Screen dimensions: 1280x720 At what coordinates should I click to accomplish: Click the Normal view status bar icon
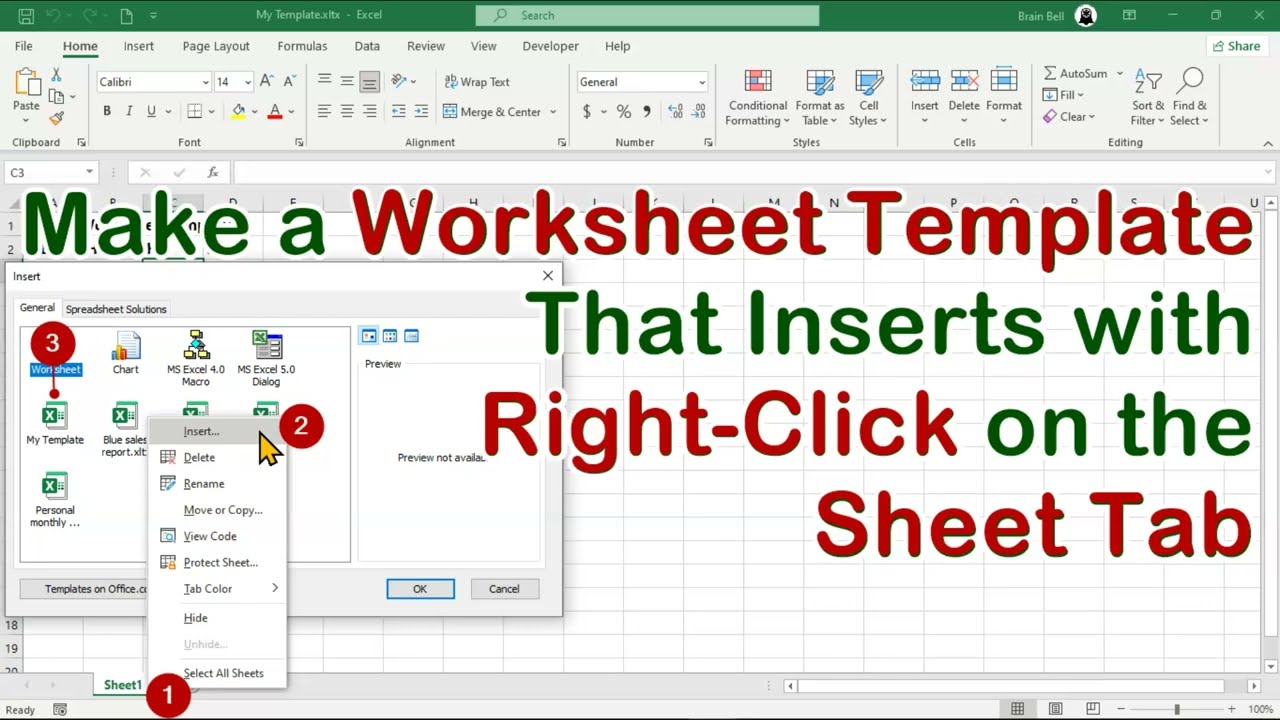click(1017, 709)
